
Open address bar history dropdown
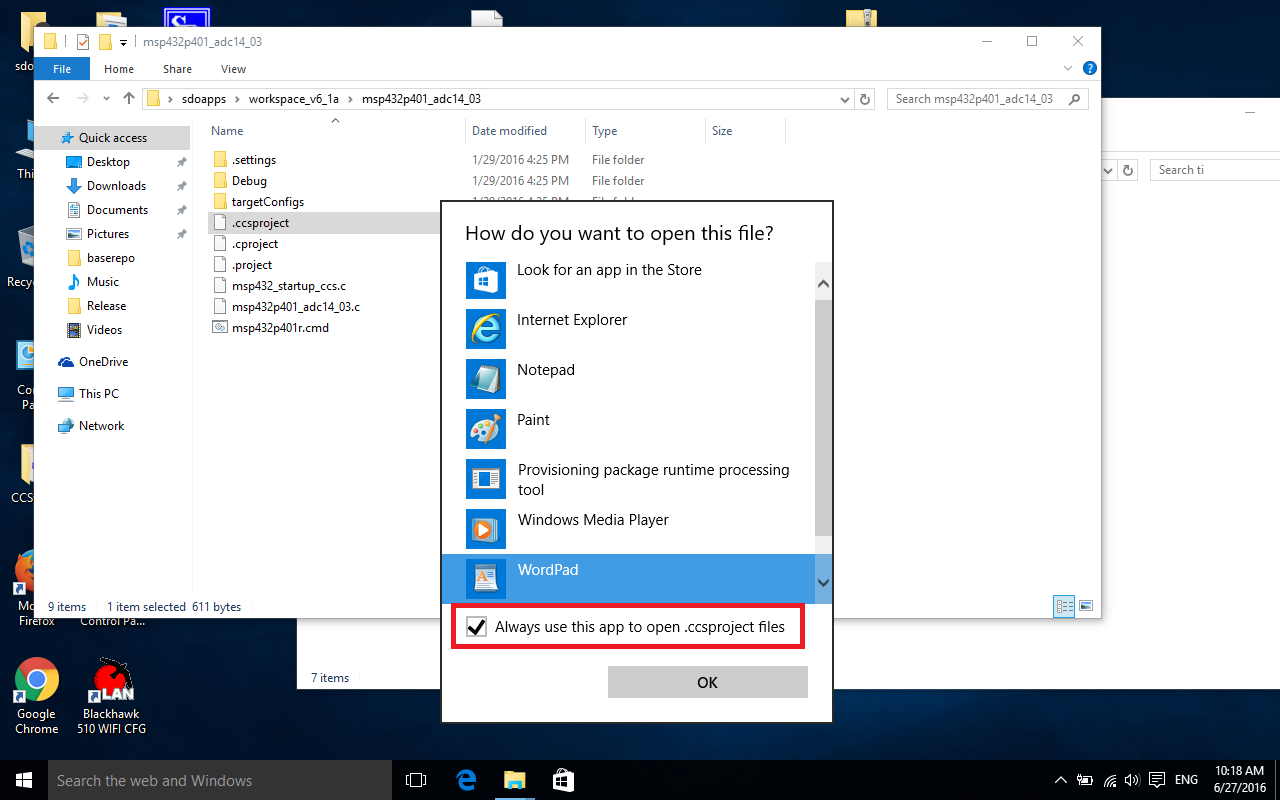tap(846, 99)
